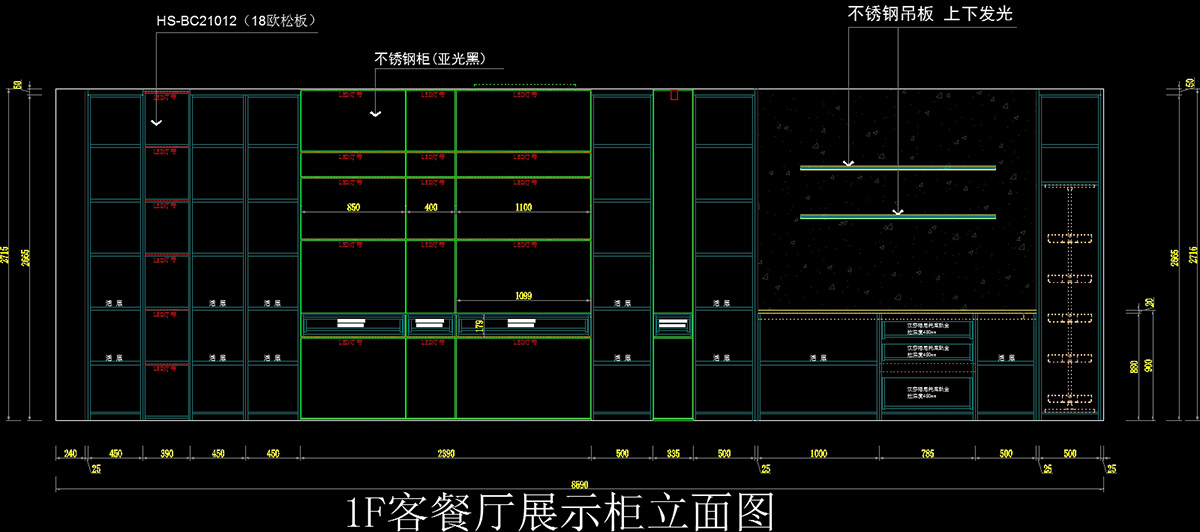1200x532 pixels.
Task: Select the 240 dimension at bottom left
Action: coord(70,454)
